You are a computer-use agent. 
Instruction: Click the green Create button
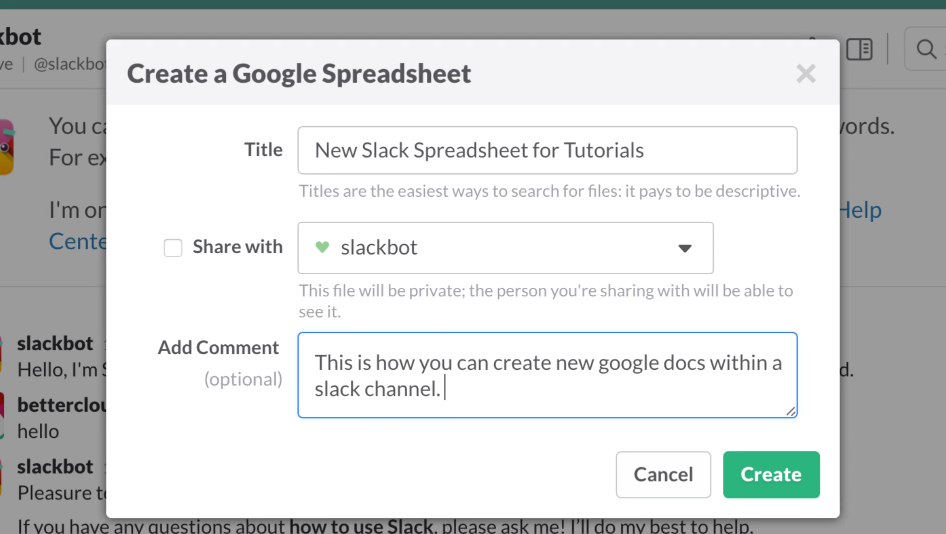point(771,474)
